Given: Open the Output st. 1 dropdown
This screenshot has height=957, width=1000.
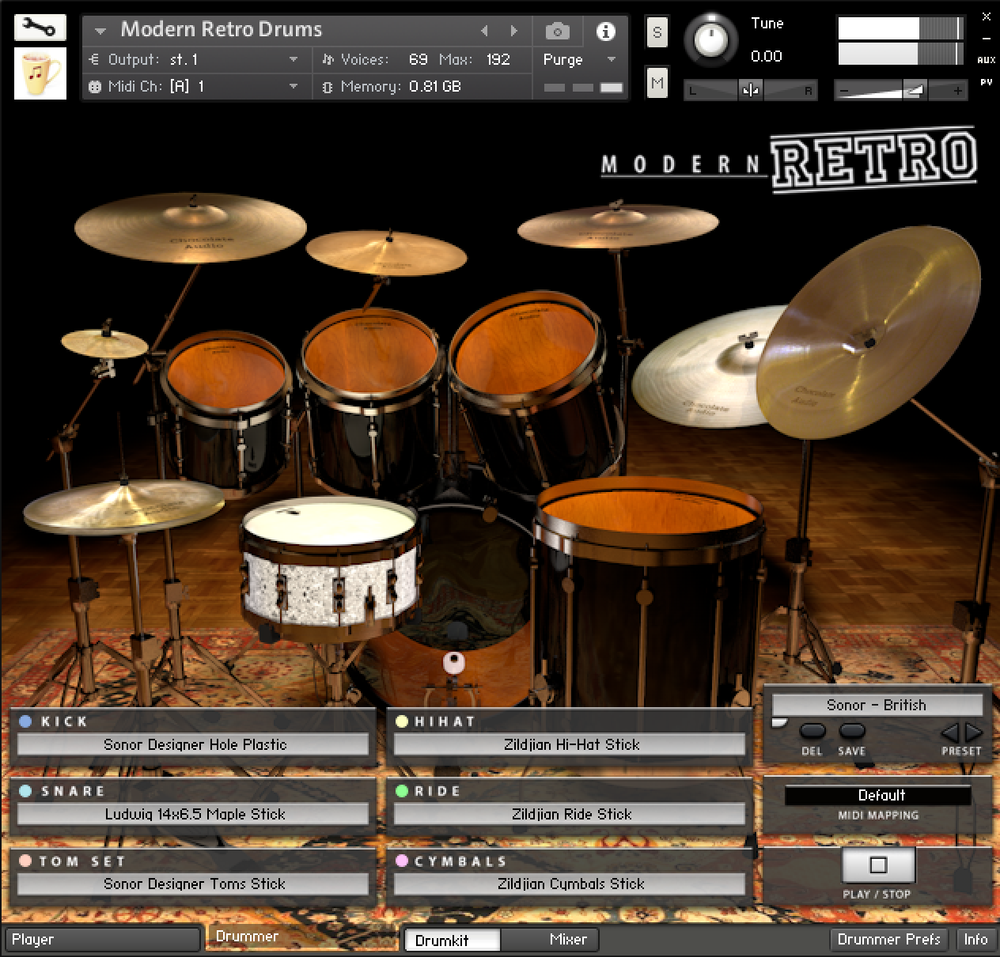Looking at the screenshot, I should click(194, 59).
